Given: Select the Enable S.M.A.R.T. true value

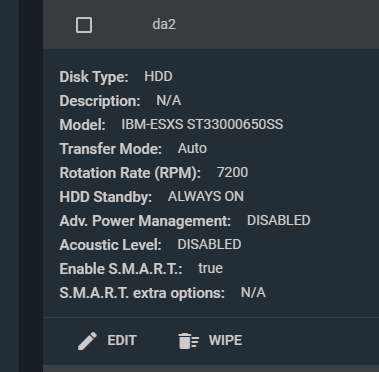Looking at the screenshot, I should pos(210,269).
